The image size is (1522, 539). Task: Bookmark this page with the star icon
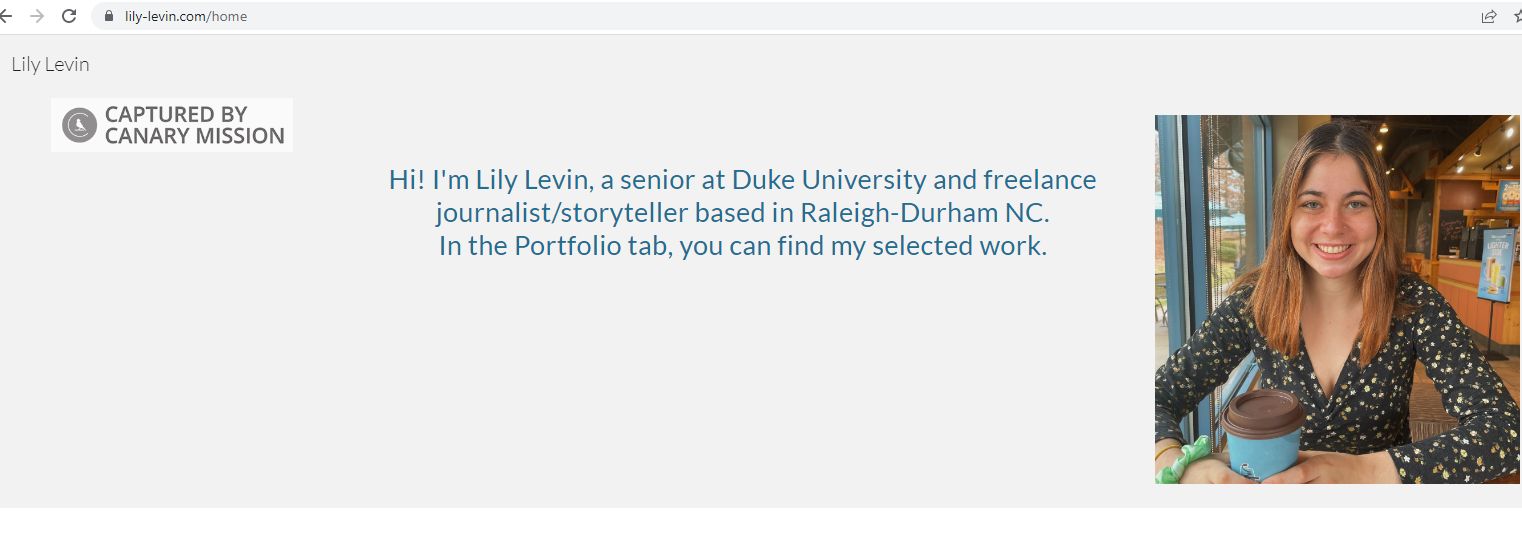click(1517, 16)
